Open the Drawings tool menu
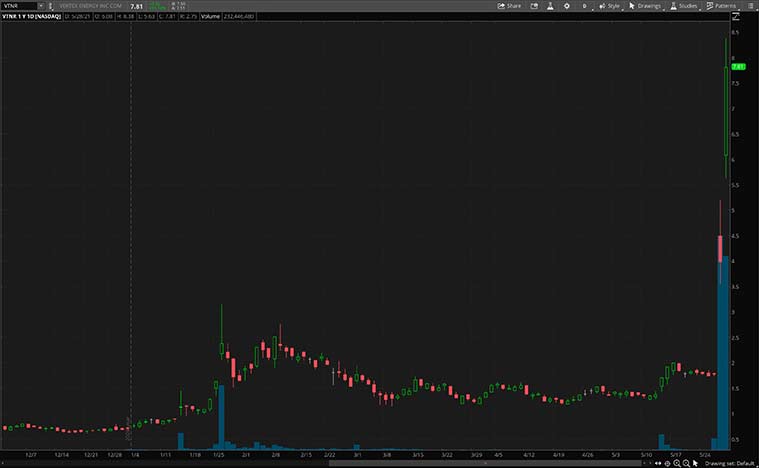This screenshot has width=759, height=468. [x=645, y=6]
